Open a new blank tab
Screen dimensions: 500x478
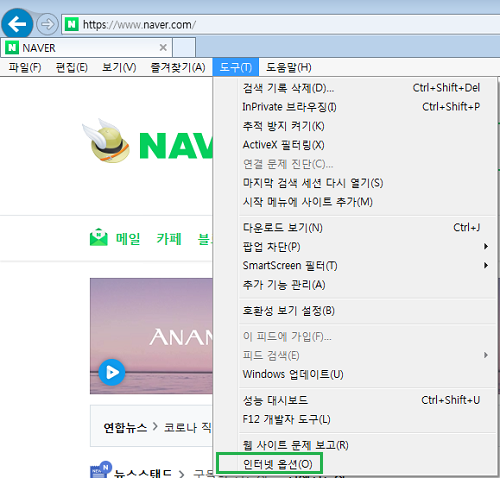pos(184,48)
